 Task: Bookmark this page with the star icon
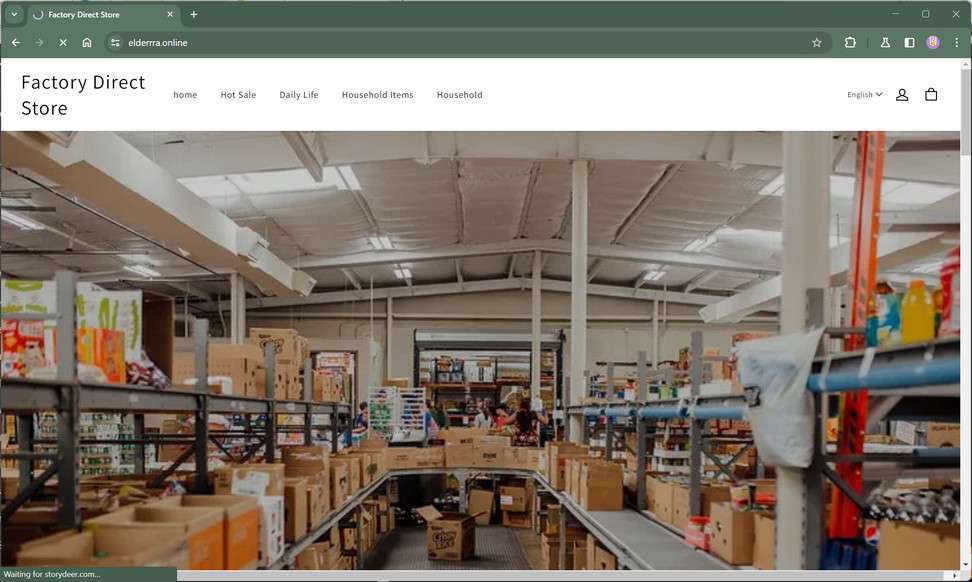click(x=816, y=43)
